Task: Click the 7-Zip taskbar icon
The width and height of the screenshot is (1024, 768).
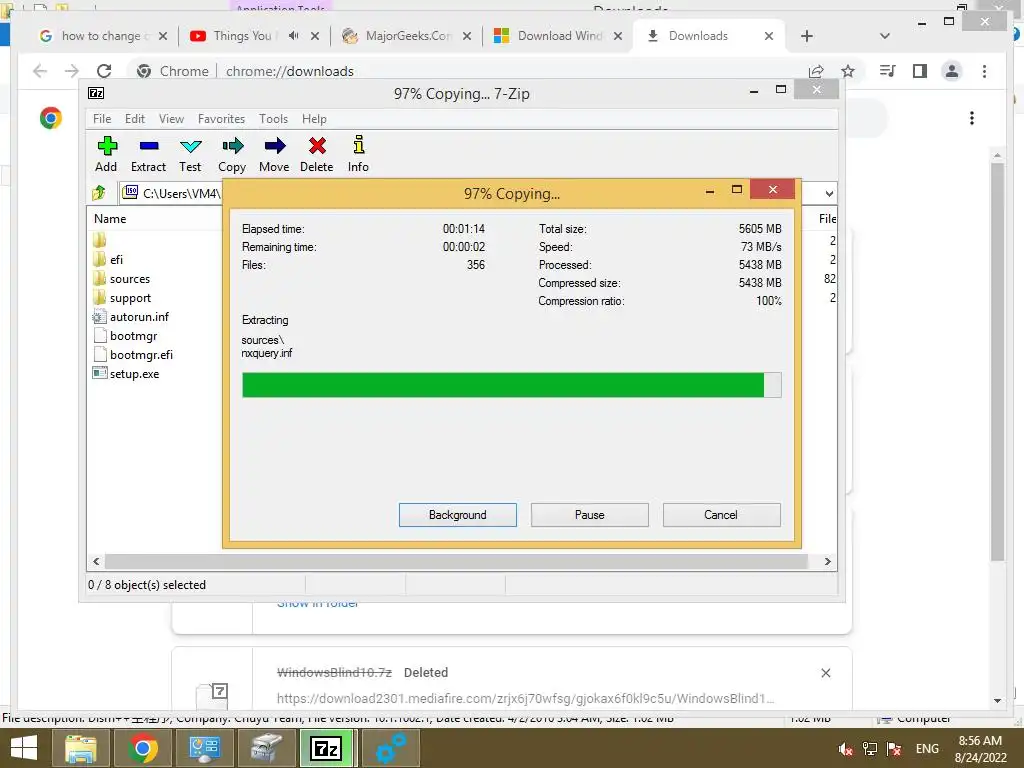Action: [327, 748]
